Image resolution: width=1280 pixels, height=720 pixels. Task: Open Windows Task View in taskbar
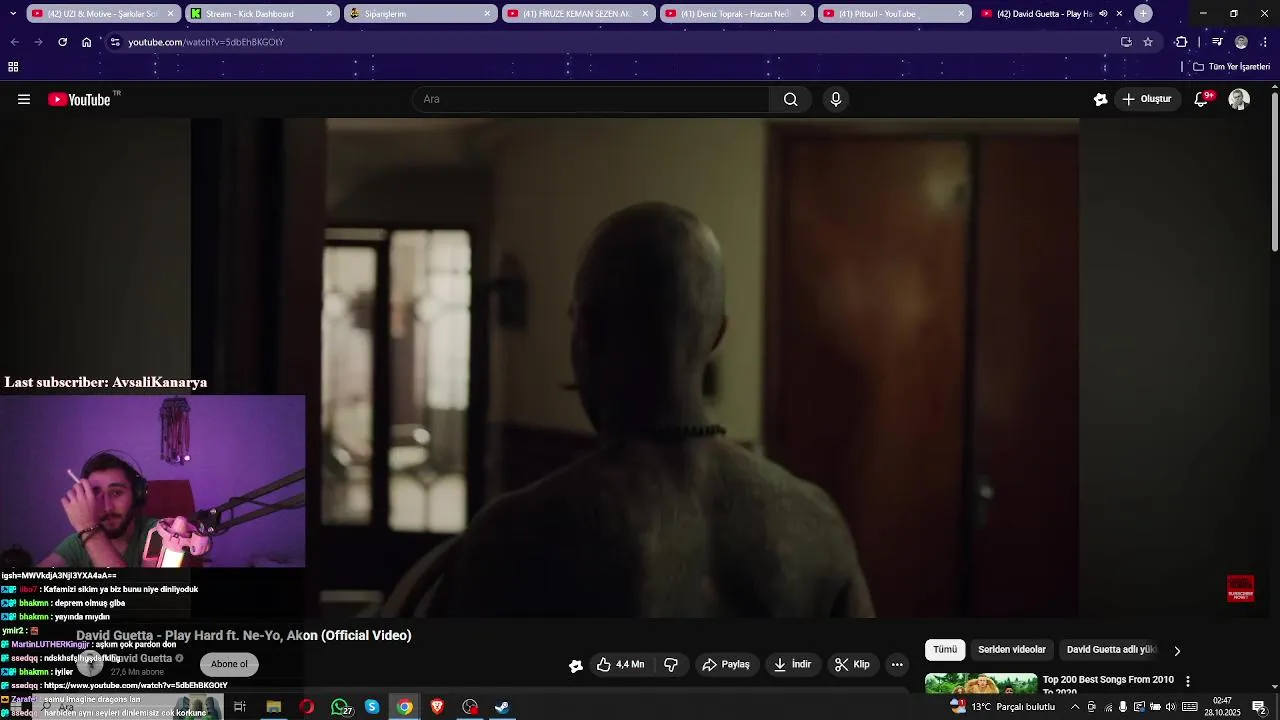coord(240,707)
